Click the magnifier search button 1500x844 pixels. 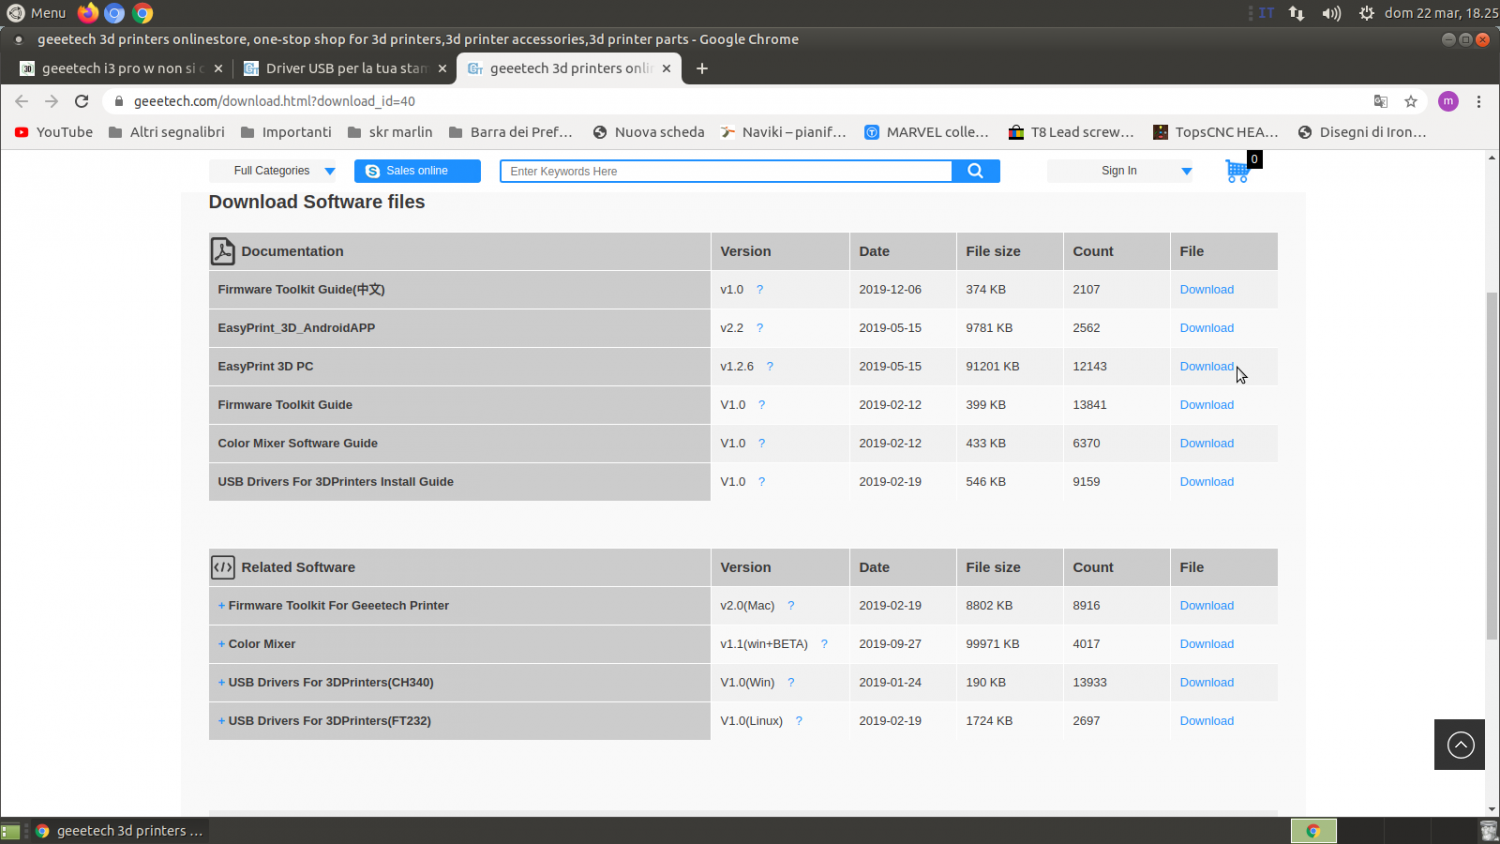975,171
